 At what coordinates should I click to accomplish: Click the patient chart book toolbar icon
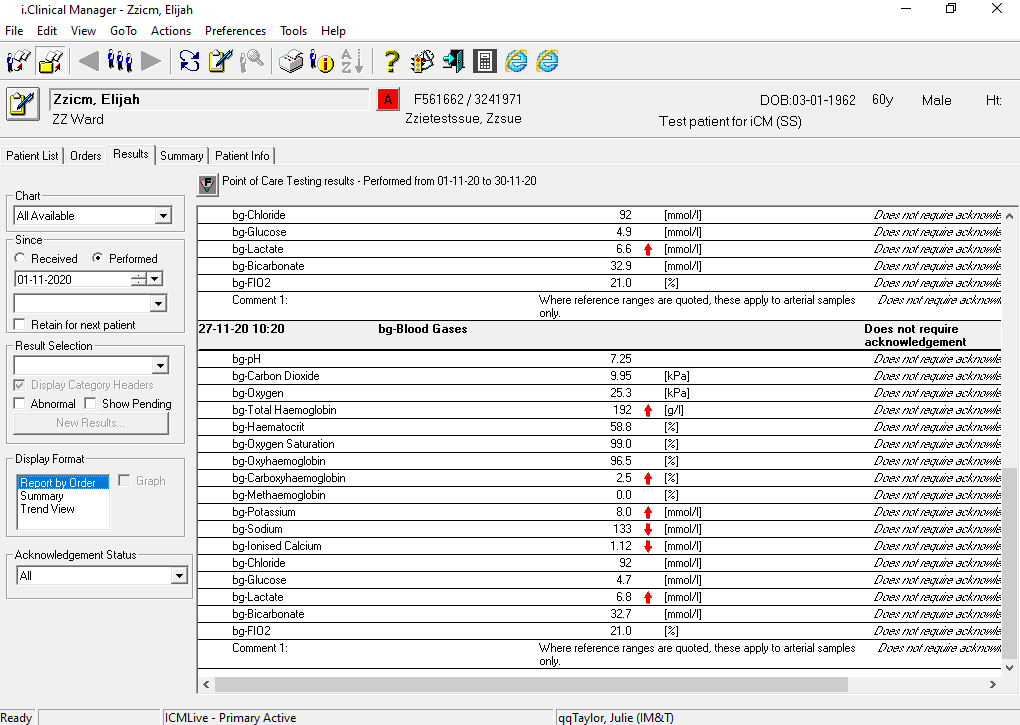click(19, 61)
